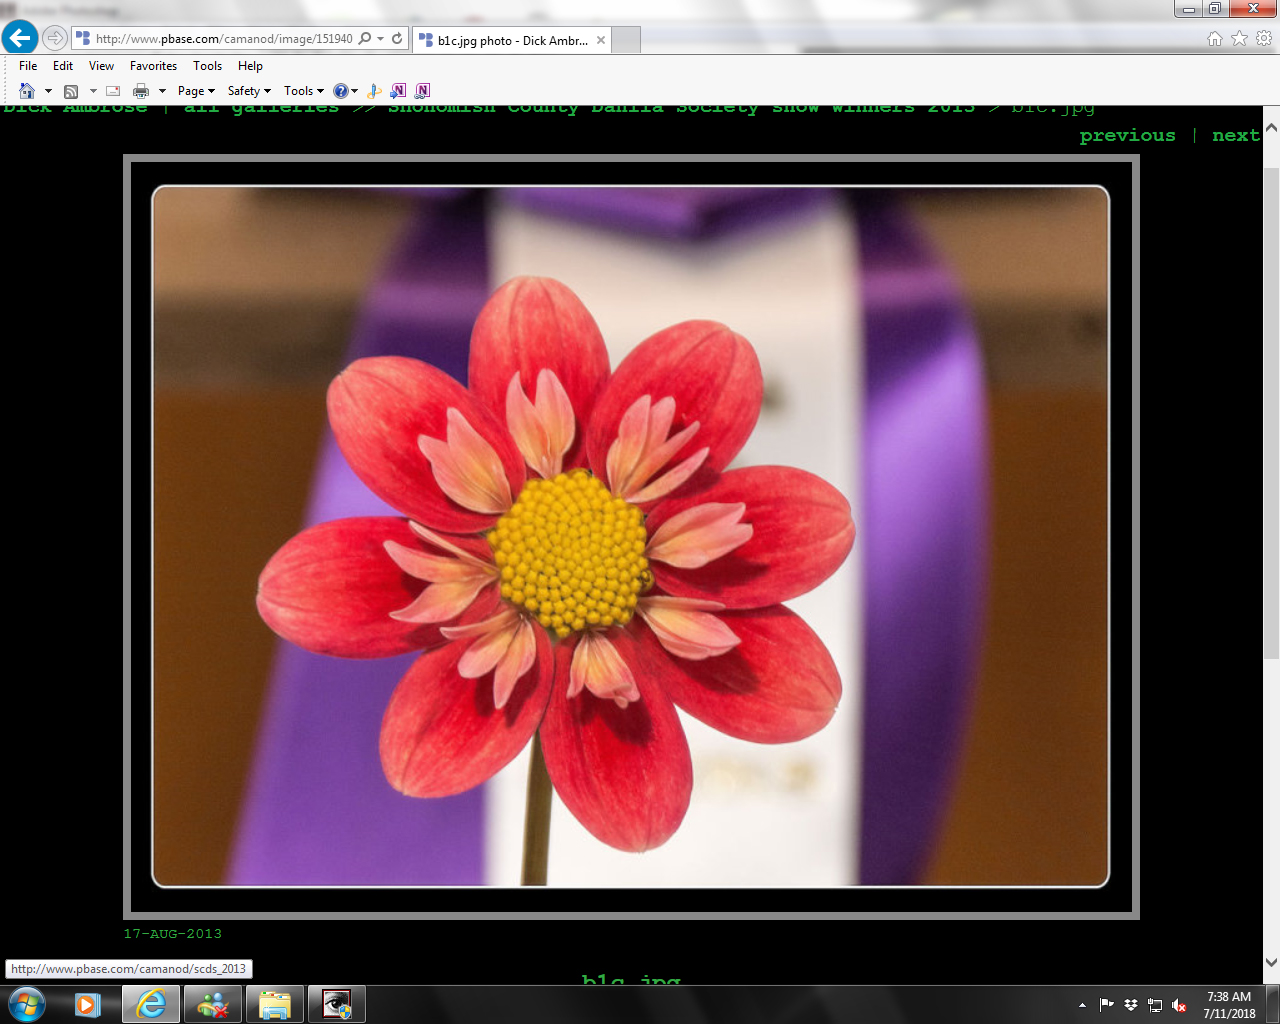Click the Home icon at top right
This screenshot has width=1280, height=1024.
click(x=1215, y=38)
